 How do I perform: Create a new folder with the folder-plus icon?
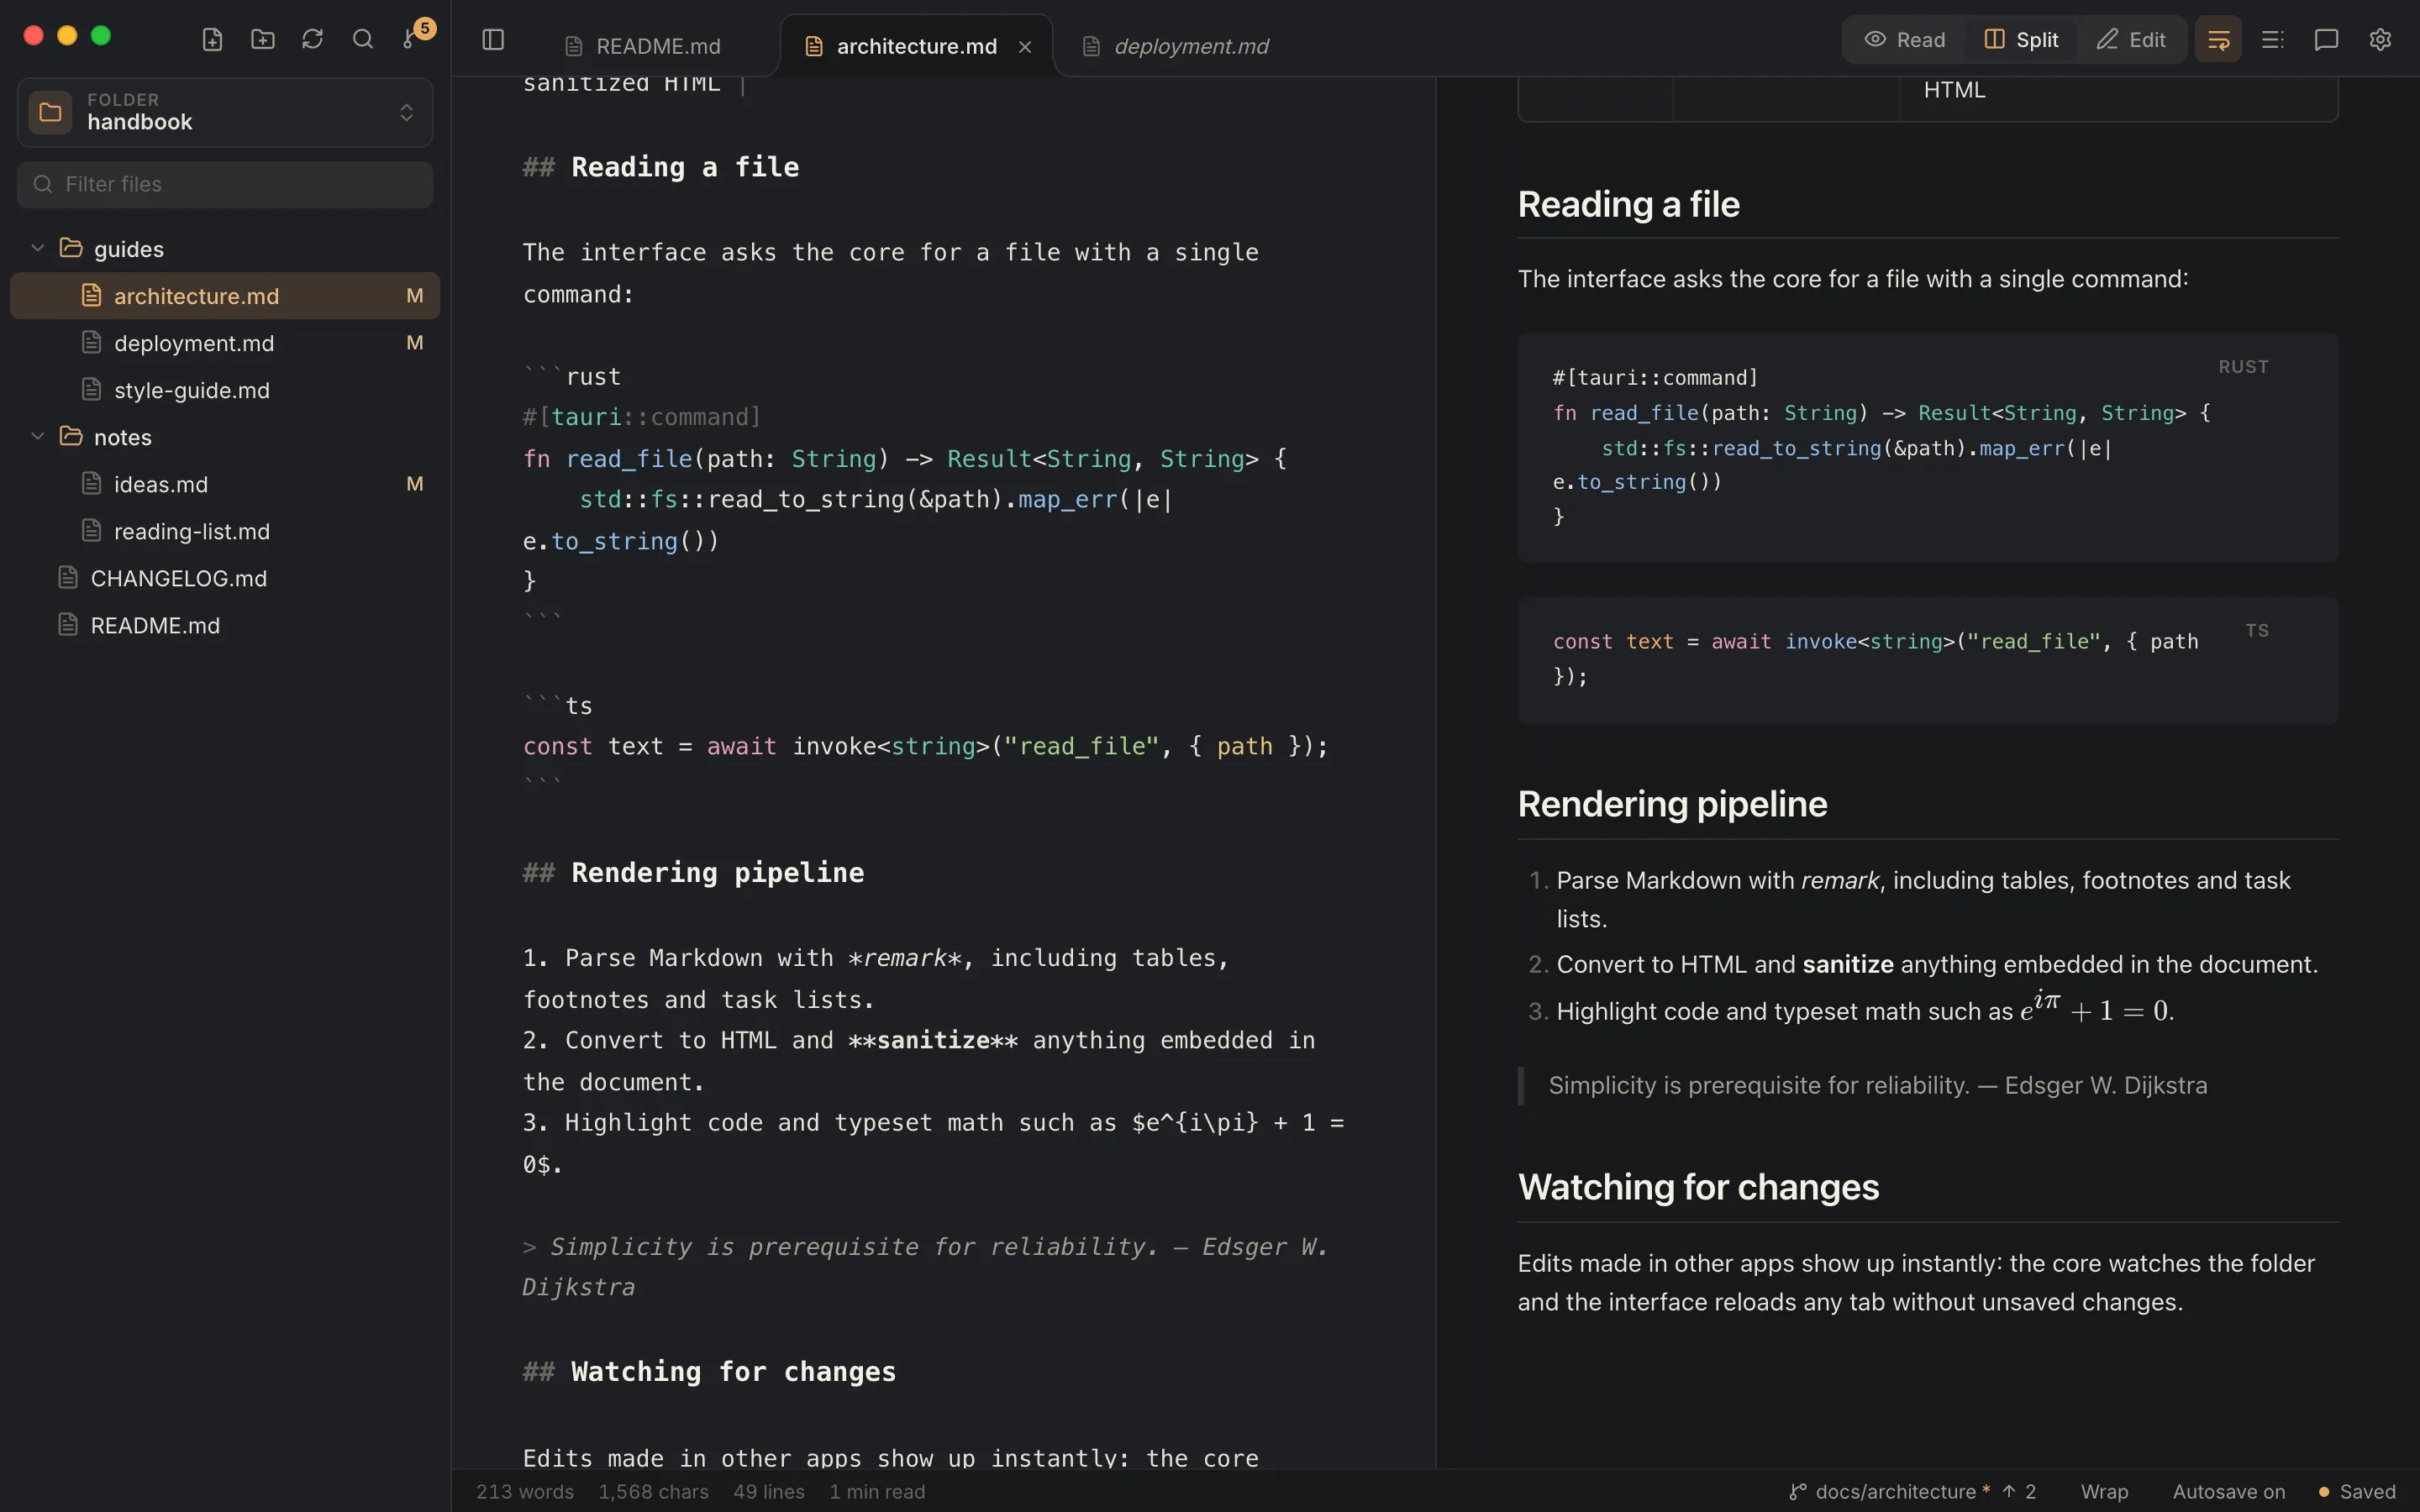pyautogui.click(x=263, y=40)
